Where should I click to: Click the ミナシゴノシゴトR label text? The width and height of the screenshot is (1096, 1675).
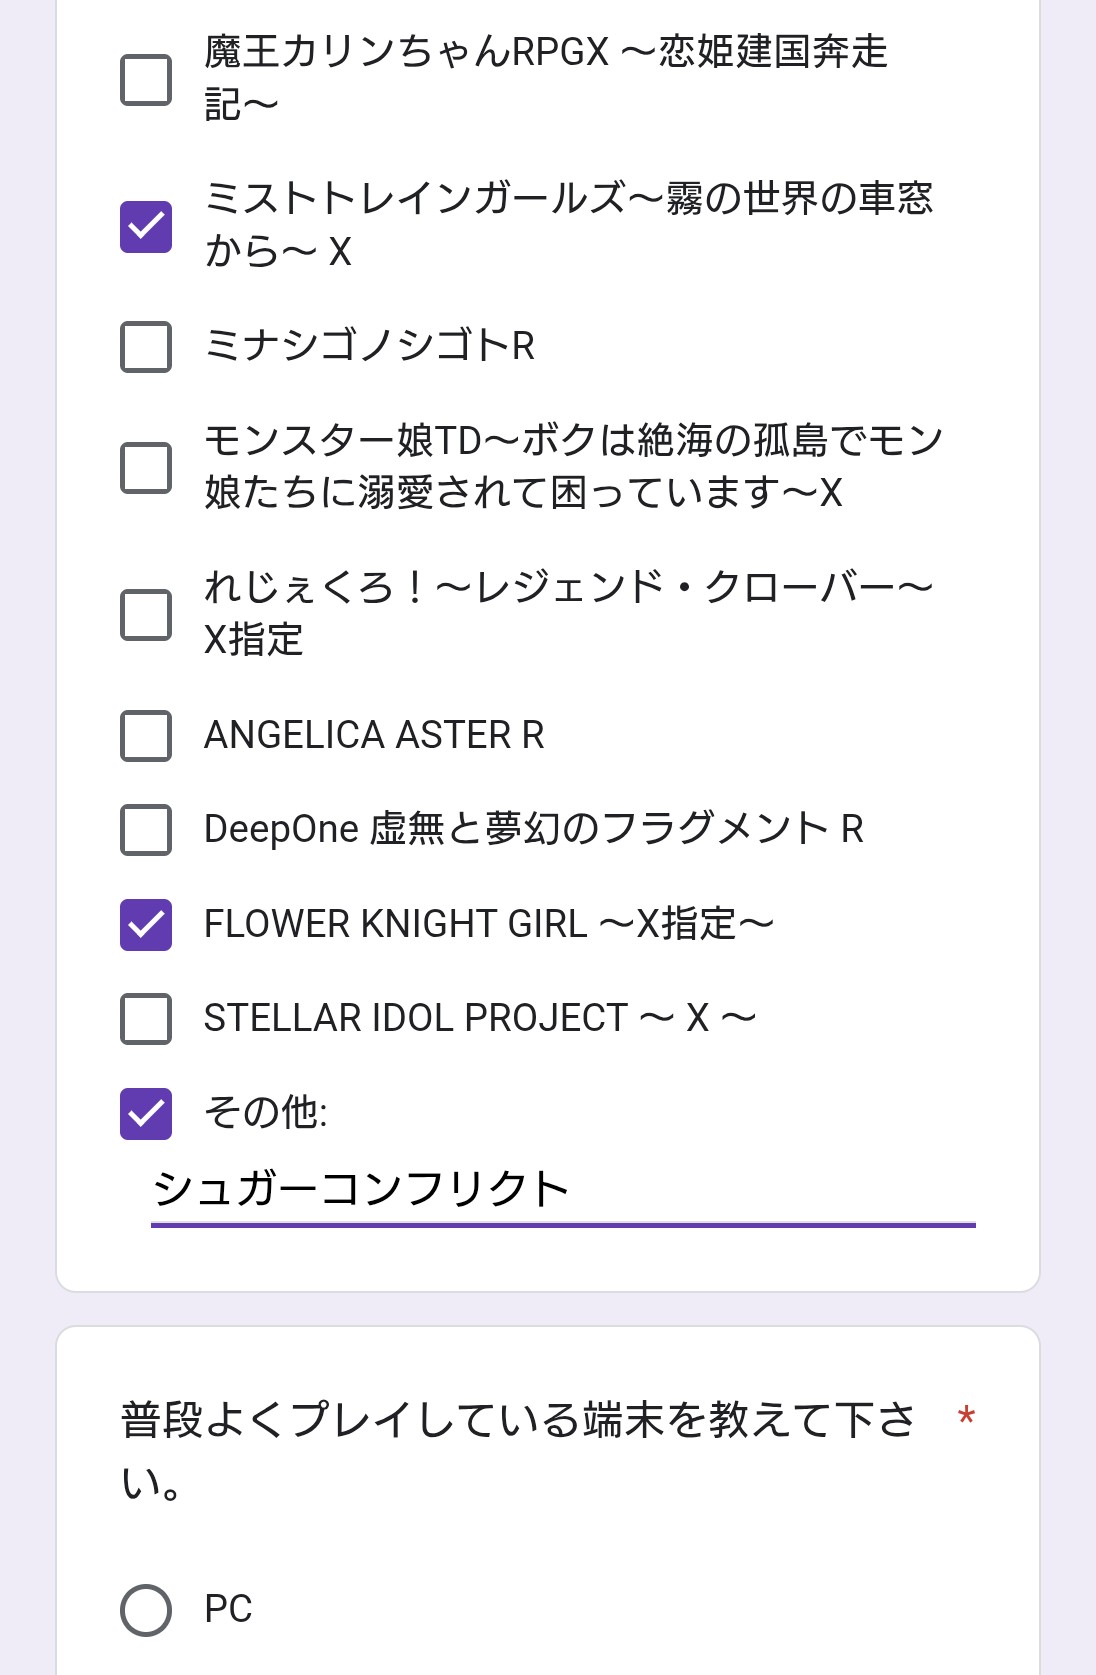pyautogui.click(x=369, y=346)
